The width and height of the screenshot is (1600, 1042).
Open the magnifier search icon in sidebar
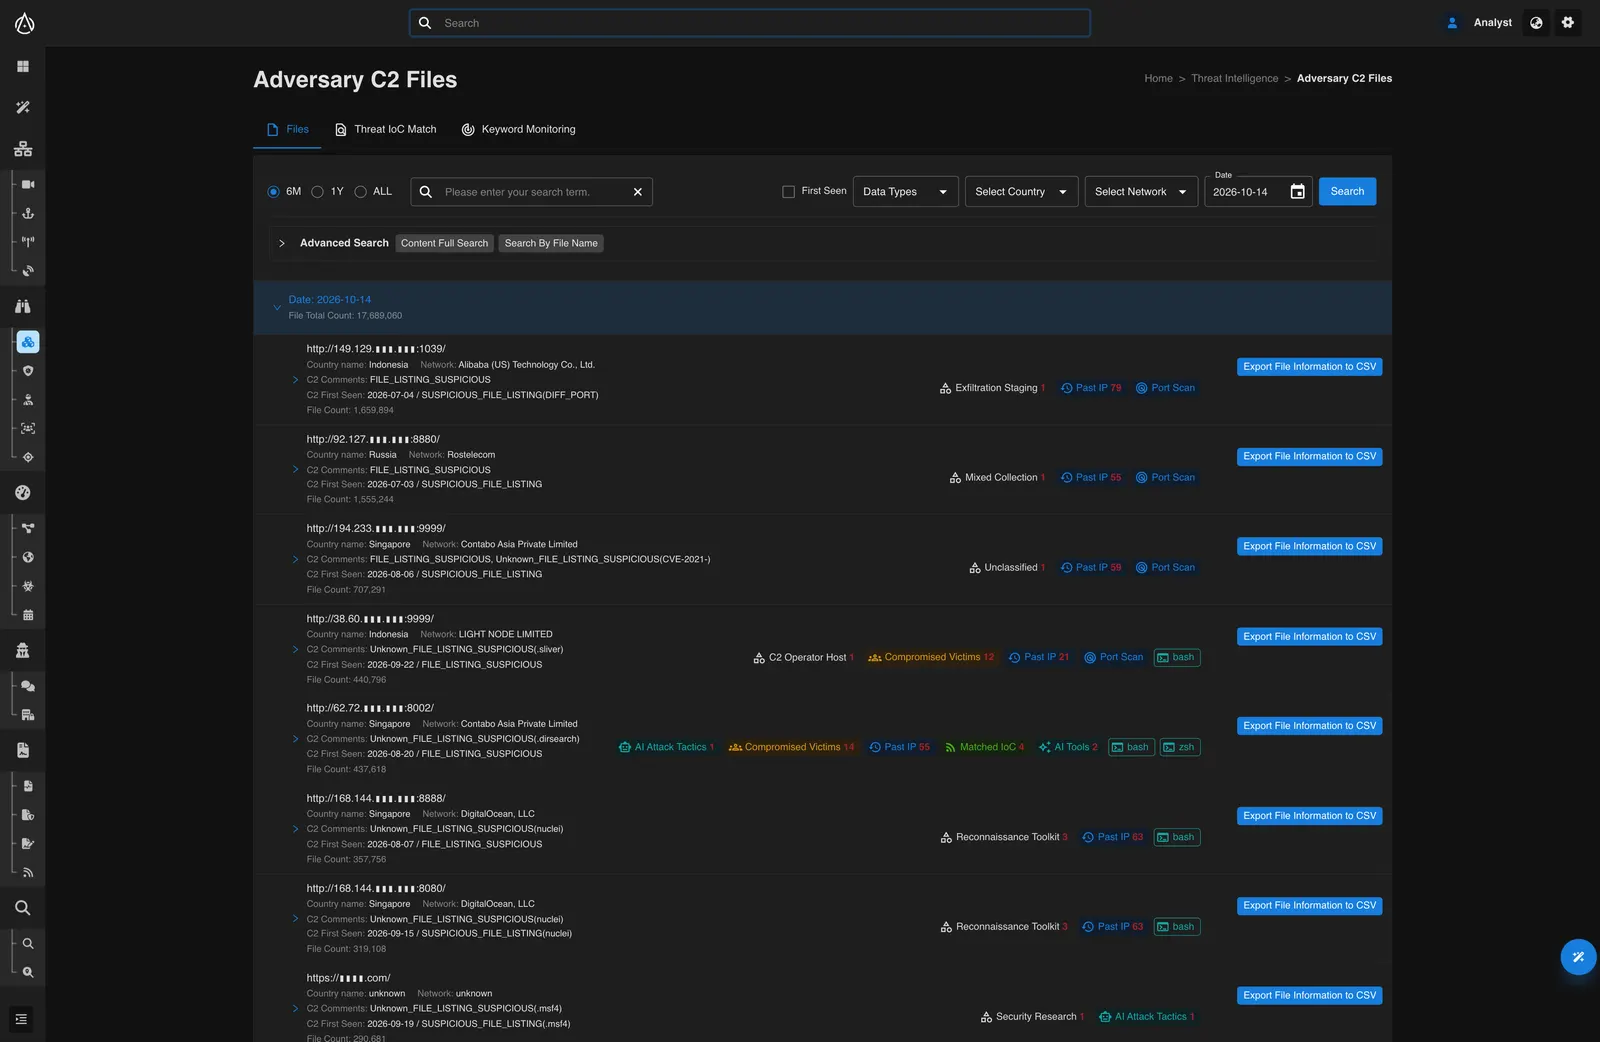tap(23, 908)
